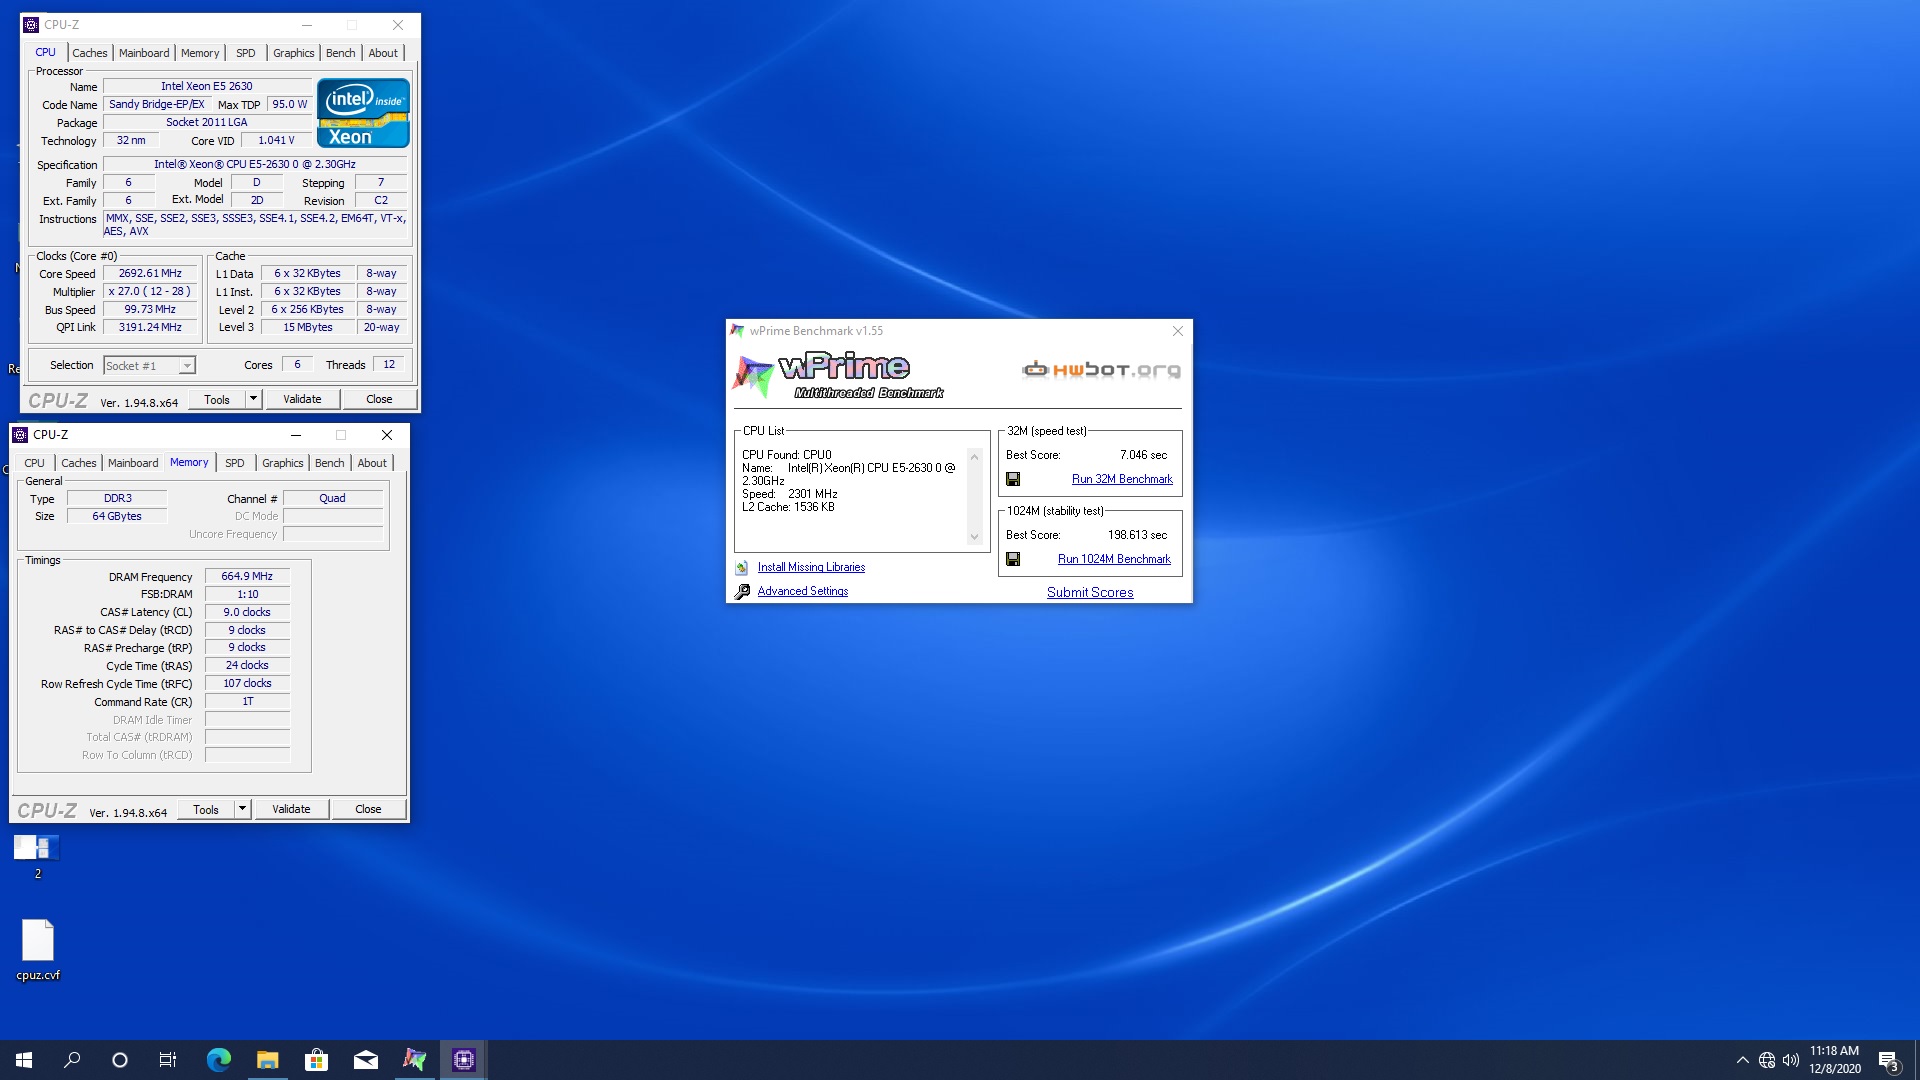
Task: Click the Install Missing Libraries icon
Action: (x=742, y=567)
